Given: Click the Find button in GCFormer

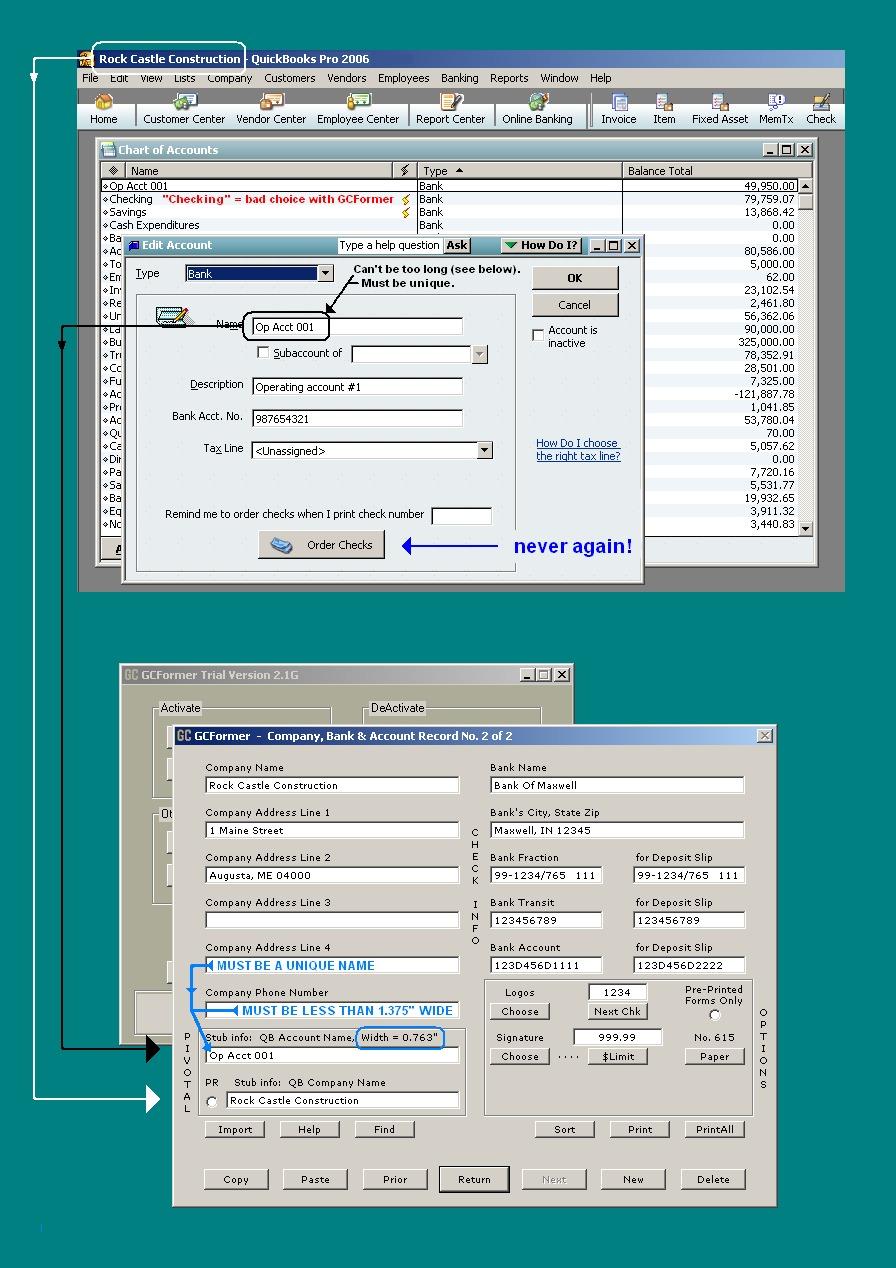Looking at the screenshot, I should coord(385,1129).
